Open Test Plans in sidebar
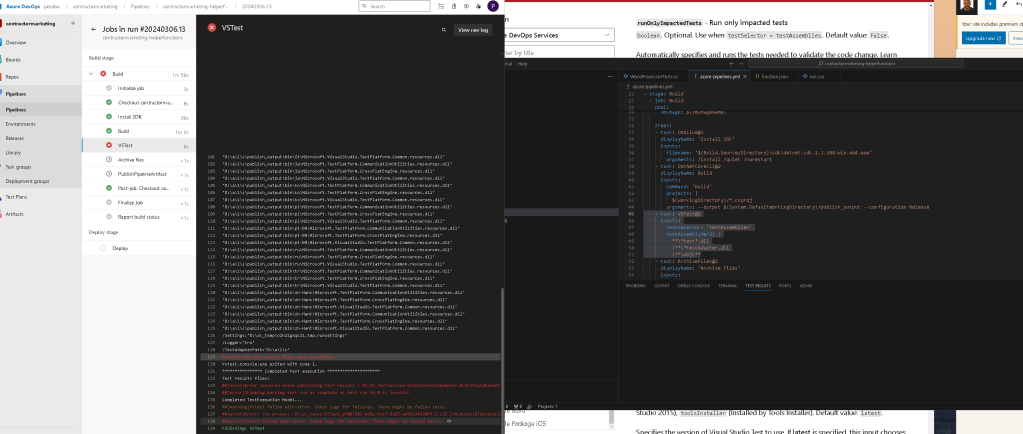 (x=40, y=196)
